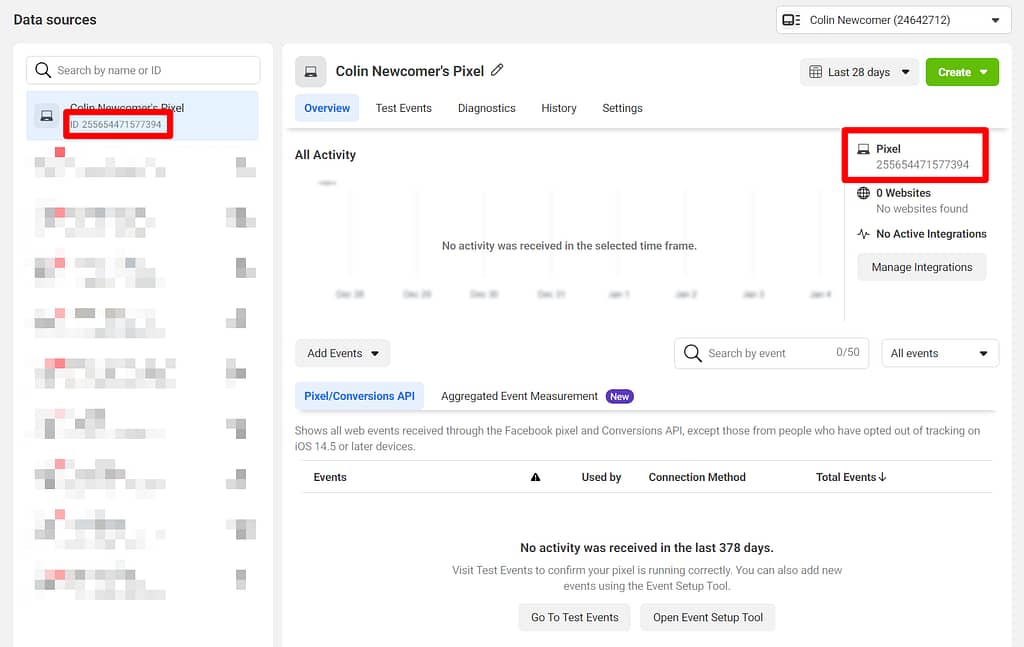Click the activity pulse icon by integrations
Screen dimensions: 1024x647
[863, 234]
